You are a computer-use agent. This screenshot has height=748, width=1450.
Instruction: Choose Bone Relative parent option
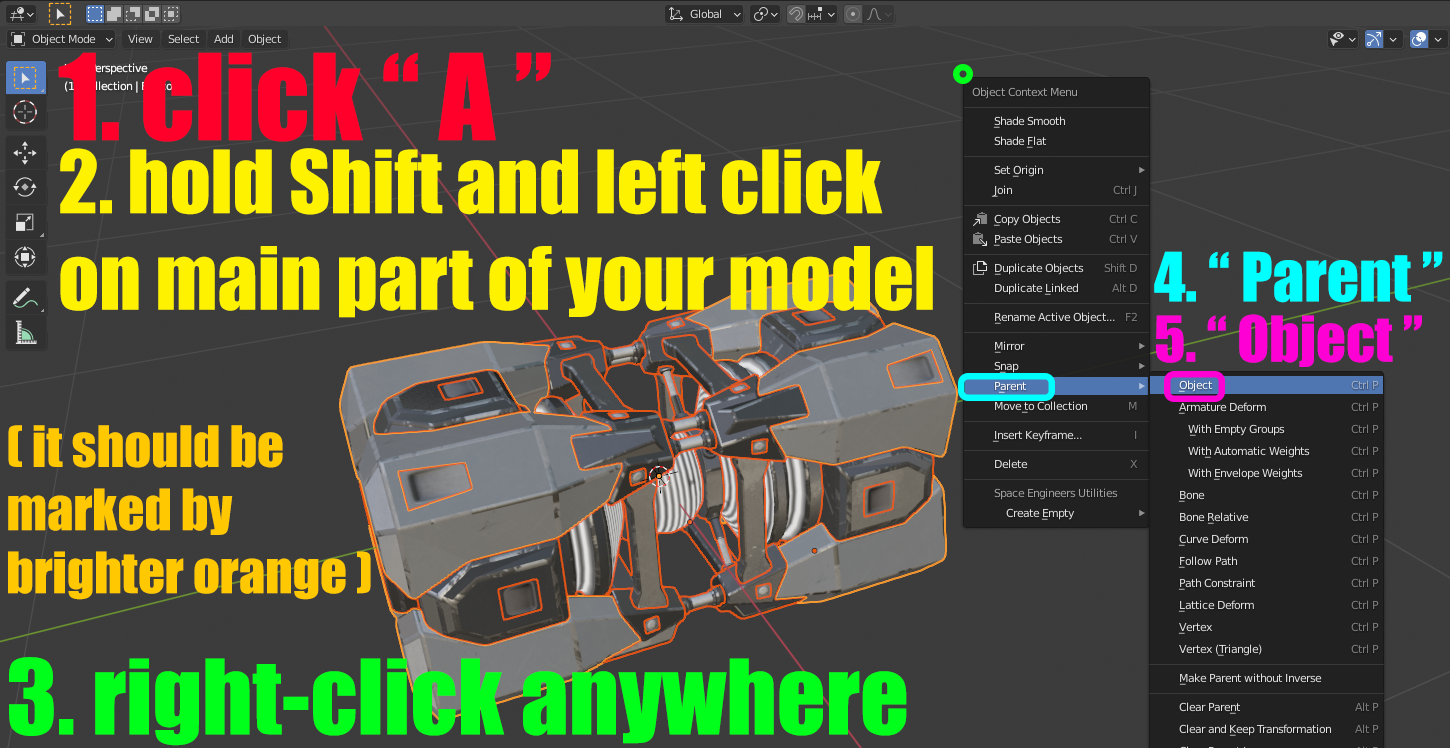[x=1267, y=517]
